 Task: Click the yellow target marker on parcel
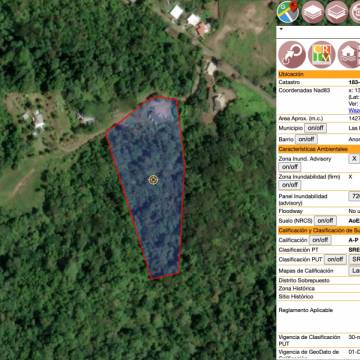point(153,180)
